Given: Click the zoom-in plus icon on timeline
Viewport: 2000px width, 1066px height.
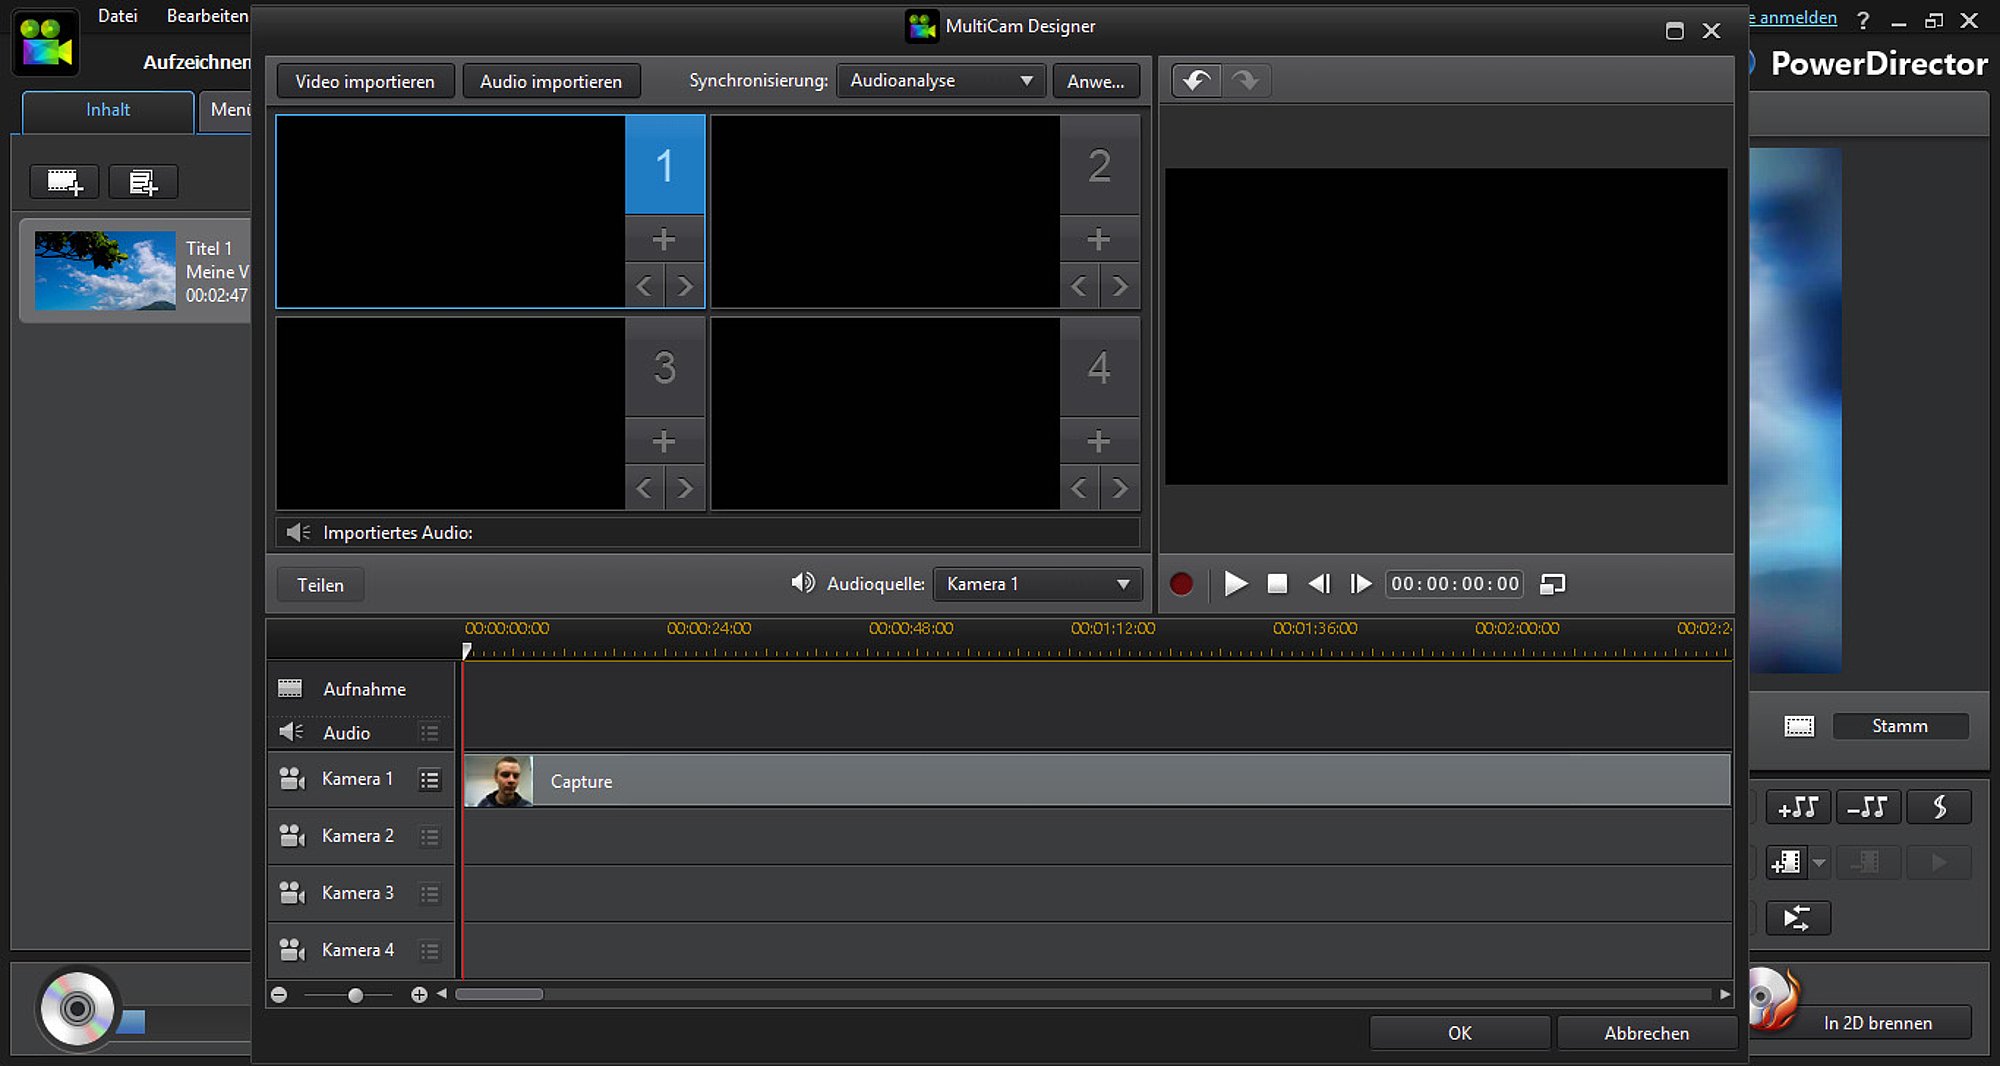Looking at the screenshot, I should coord(419,995).
